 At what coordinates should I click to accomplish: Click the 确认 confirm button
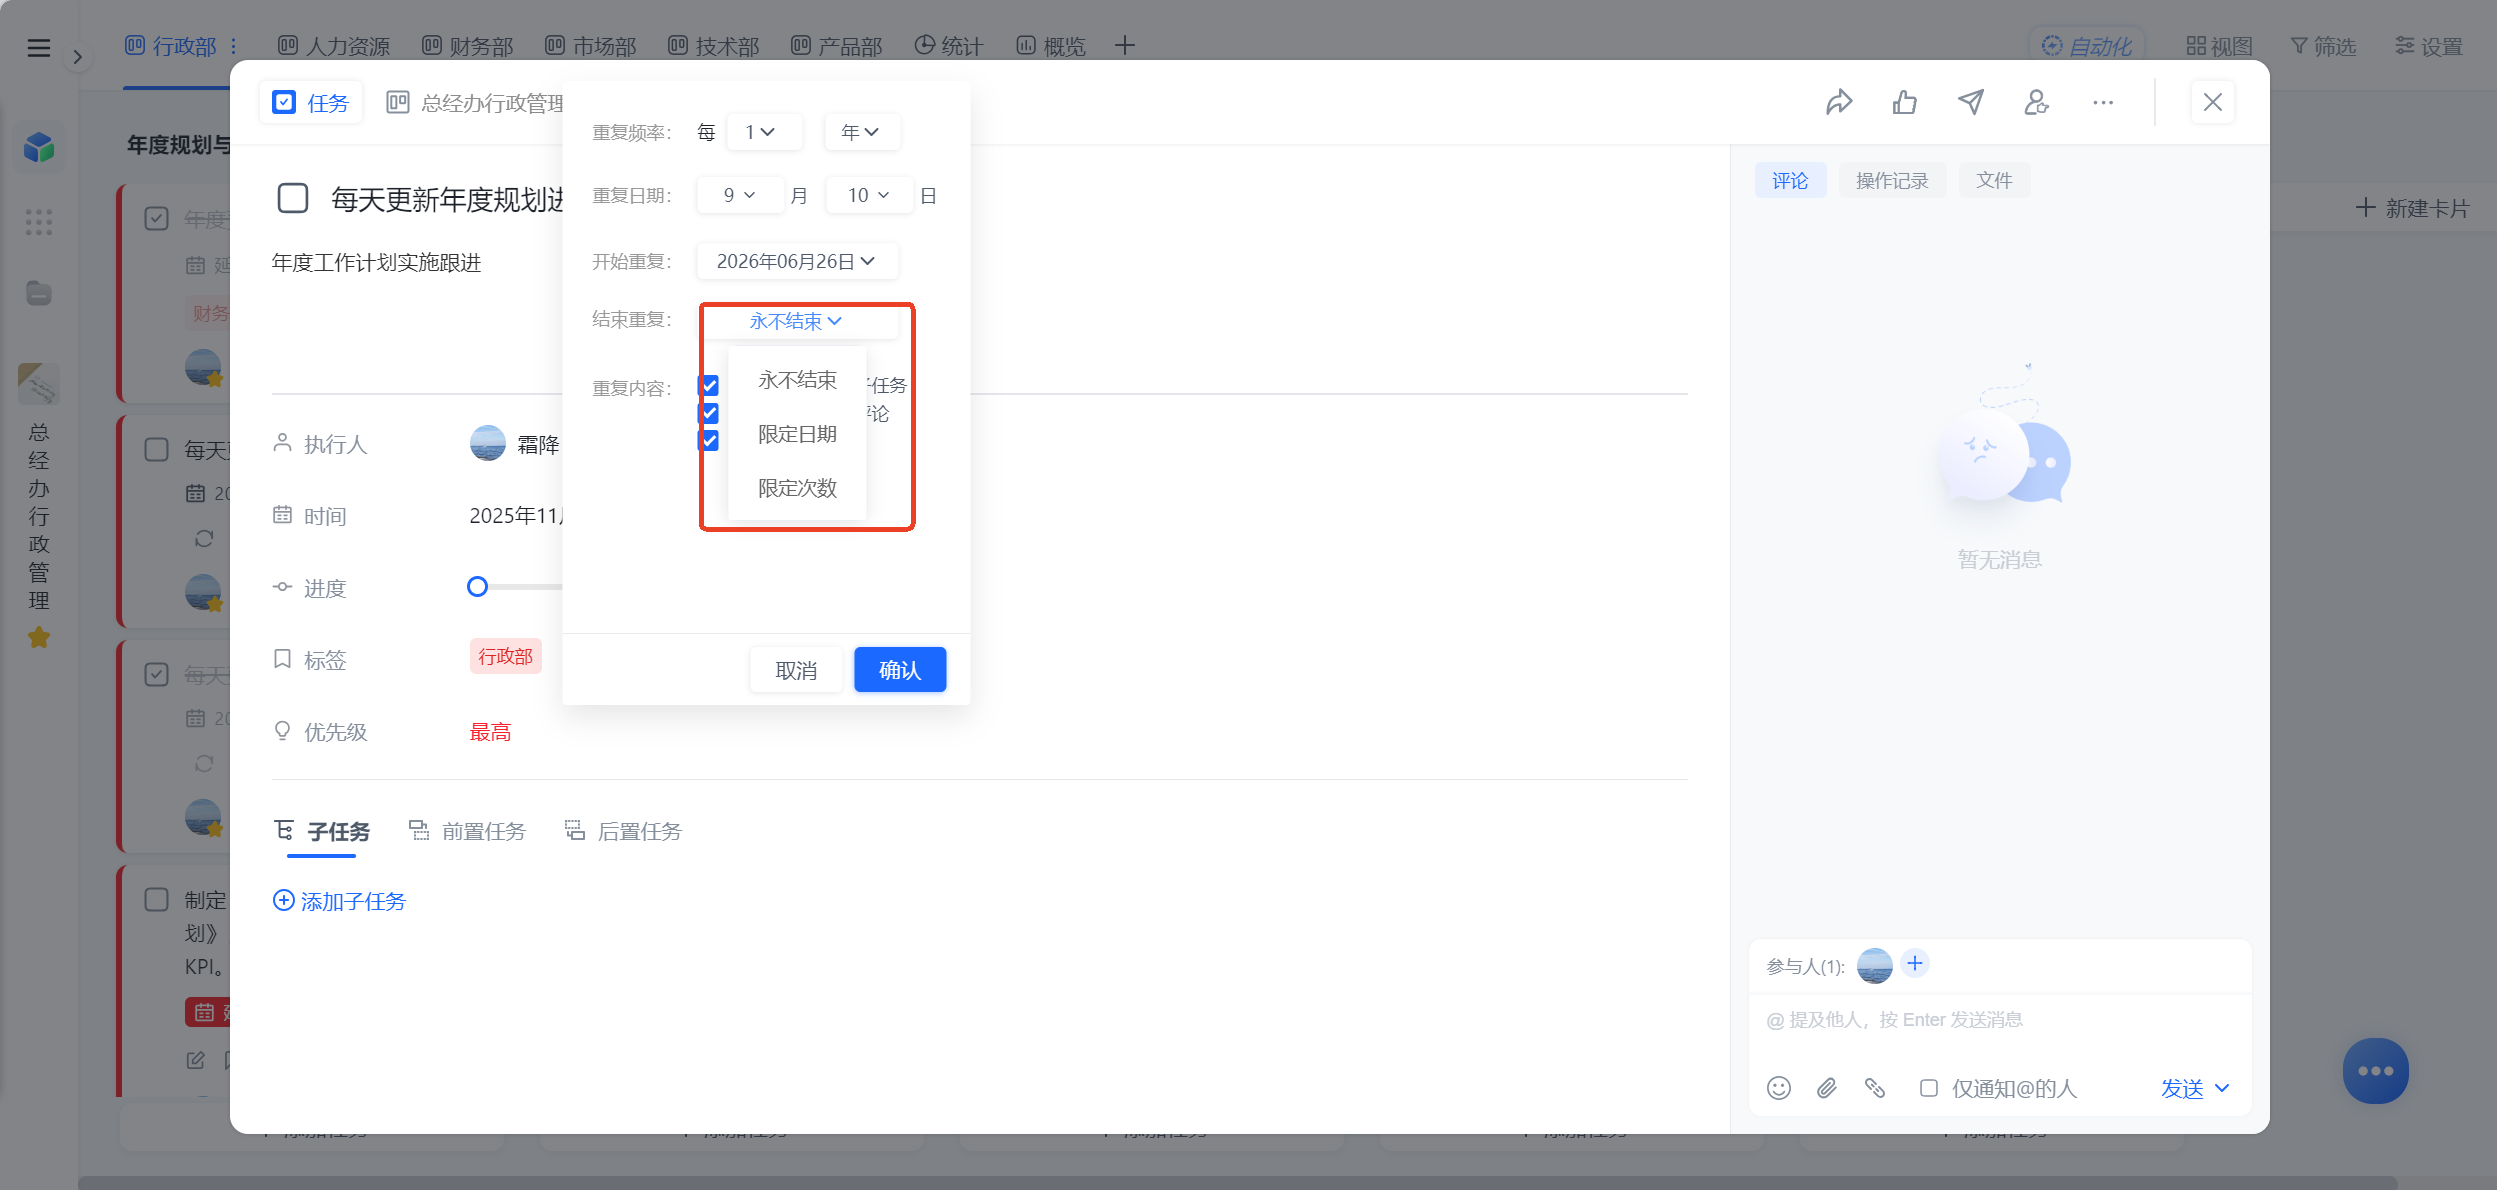(900, 670)
